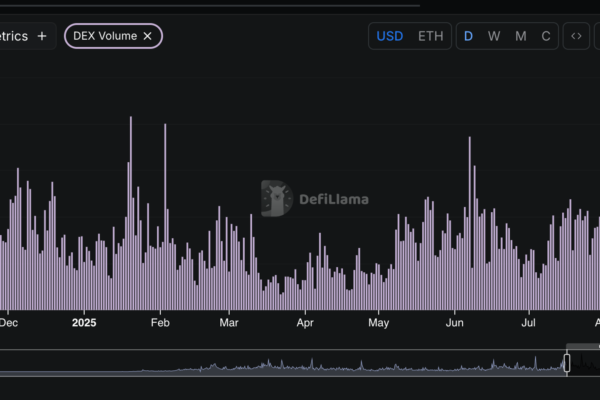The image size is (600, 400).
Task: Remove the DEX Volume chip via X
Action: (x=148, y=36)
